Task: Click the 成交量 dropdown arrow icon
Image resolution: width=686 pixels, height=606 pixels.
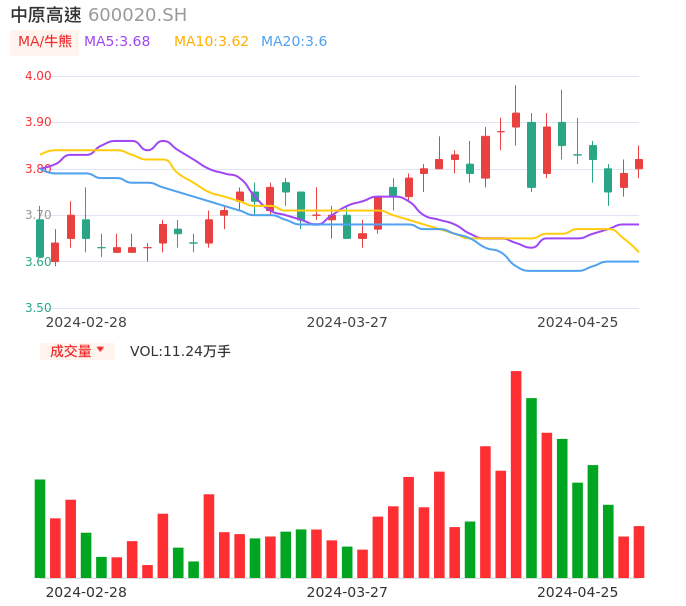Action: click(100, 350)
